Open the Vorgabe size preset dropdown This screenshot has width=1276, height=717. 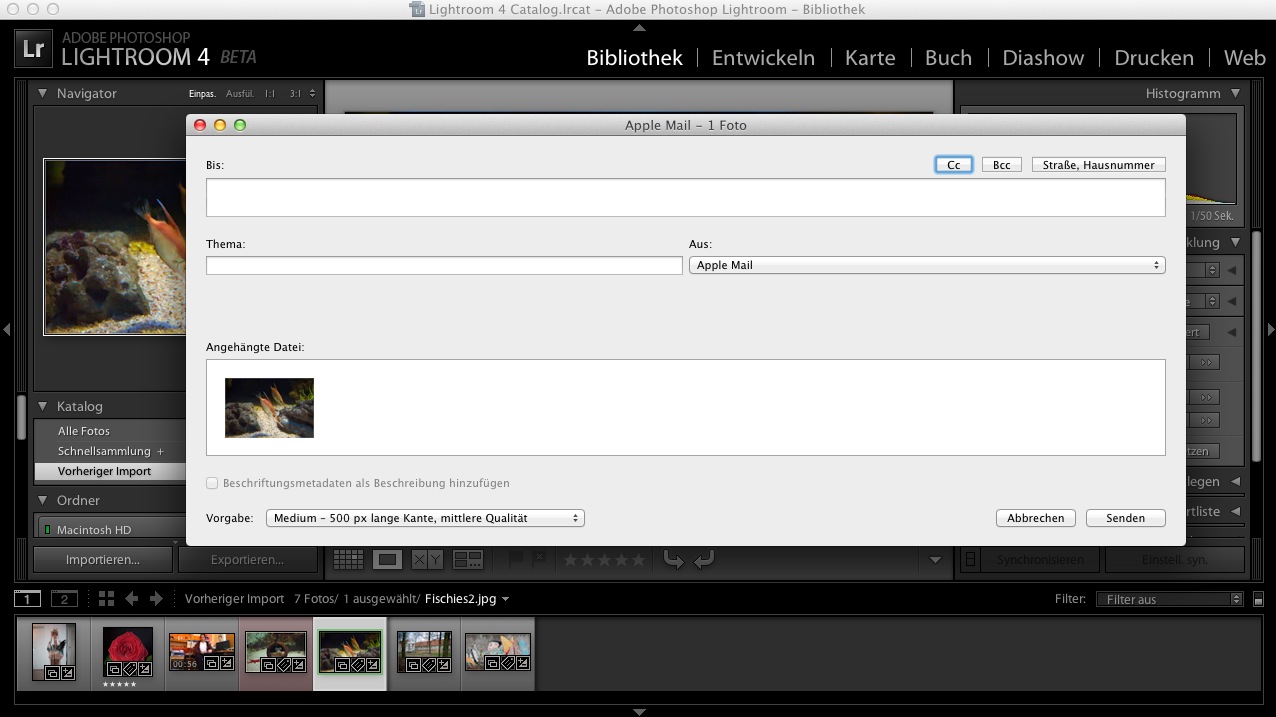(425, 518)
